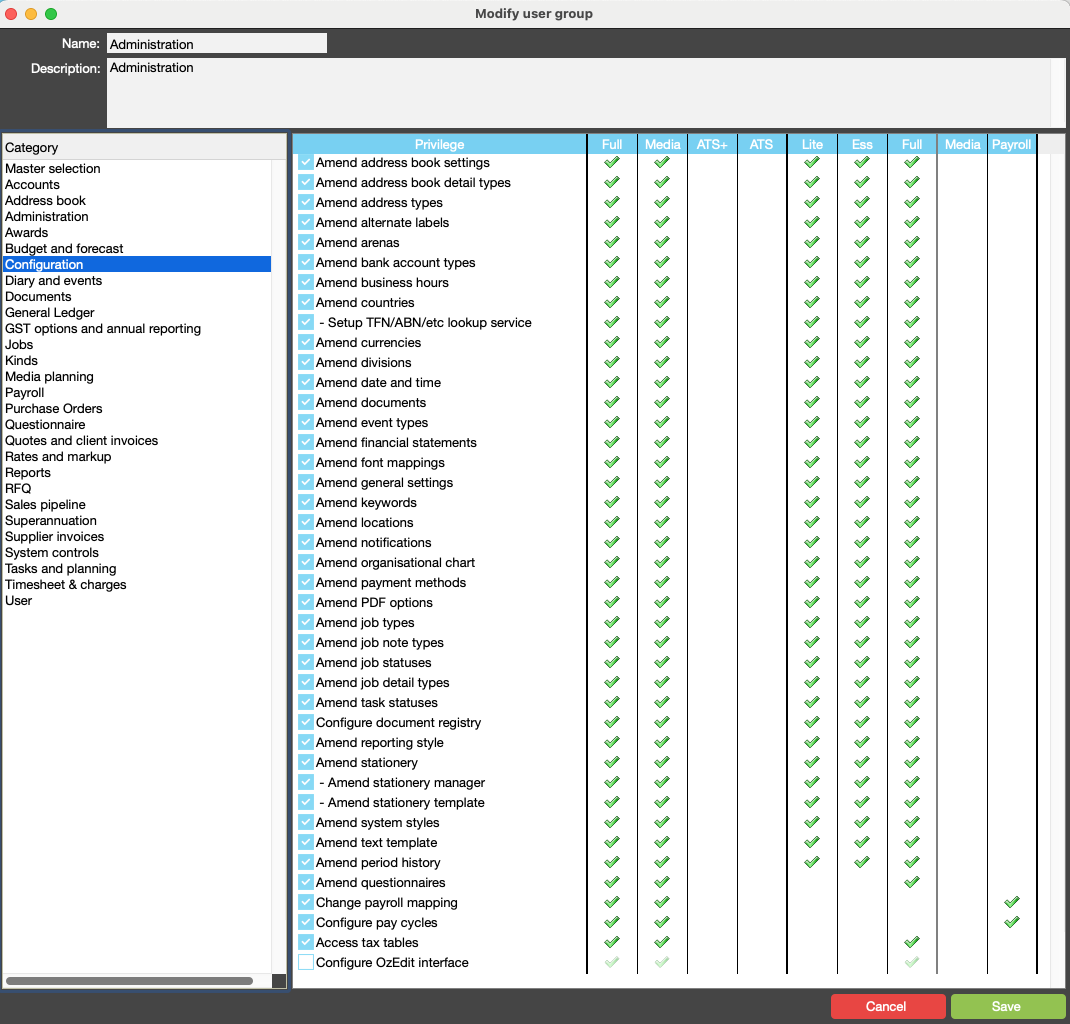Click Payroll column tick for Change payroll mapping
Viewport: 1070px width, 1024px height.
pos(1011,902)
